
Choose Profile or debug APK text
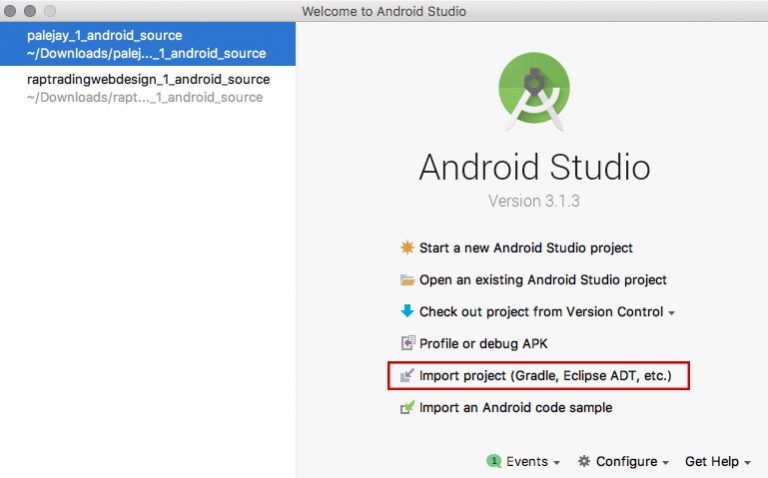(x=483, y=343)
